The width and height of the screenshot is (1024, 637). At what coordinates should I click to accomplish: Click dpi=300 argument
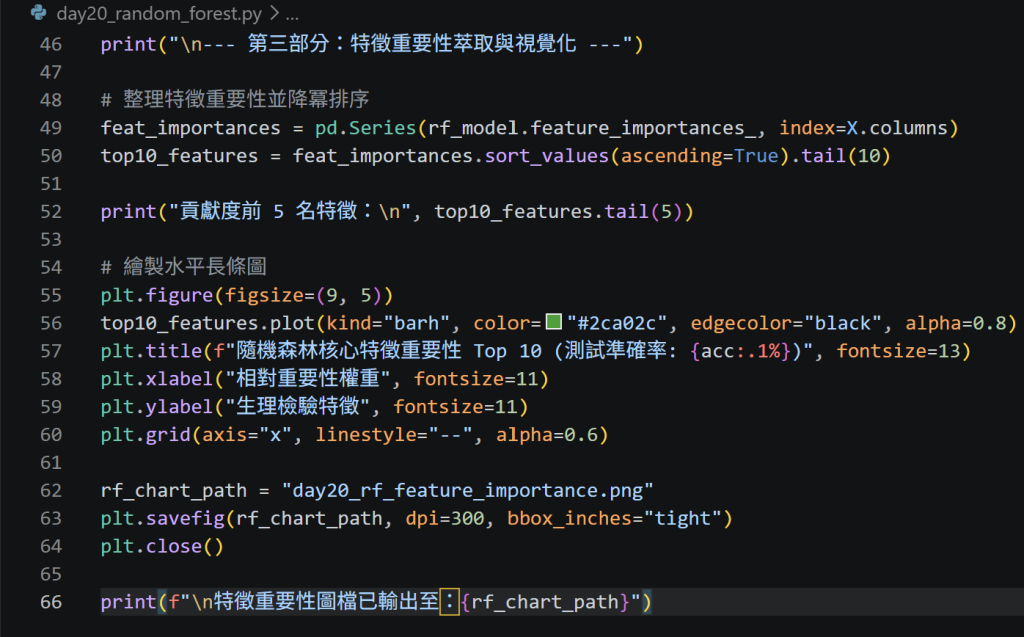point(445,519)
